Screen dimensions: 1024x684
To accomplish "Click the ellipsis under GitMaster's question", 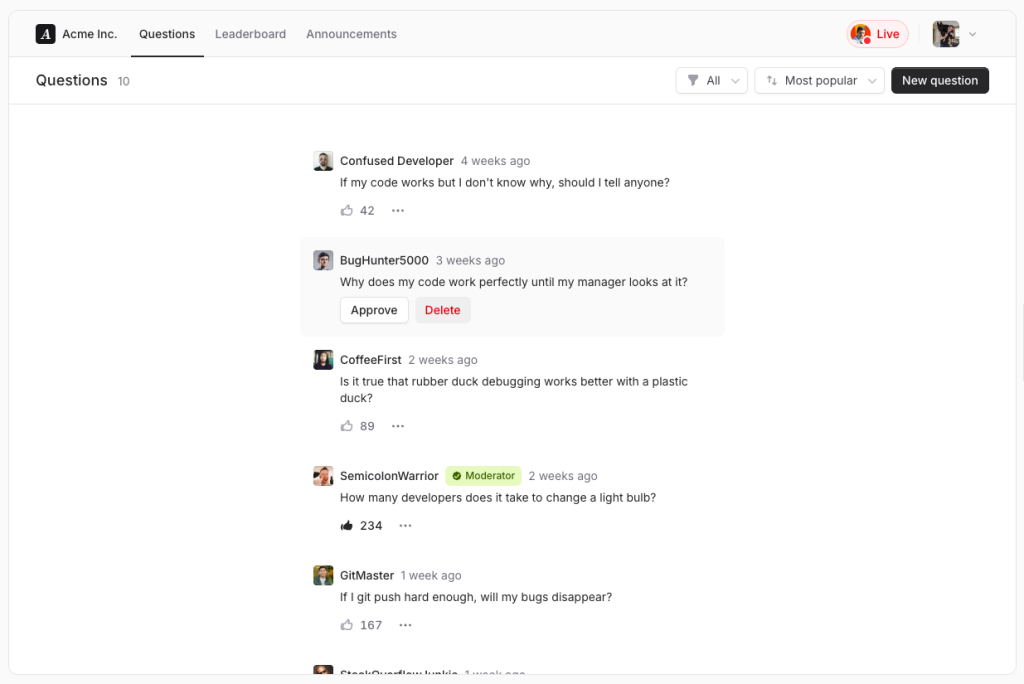I will [x=405, y=624].
